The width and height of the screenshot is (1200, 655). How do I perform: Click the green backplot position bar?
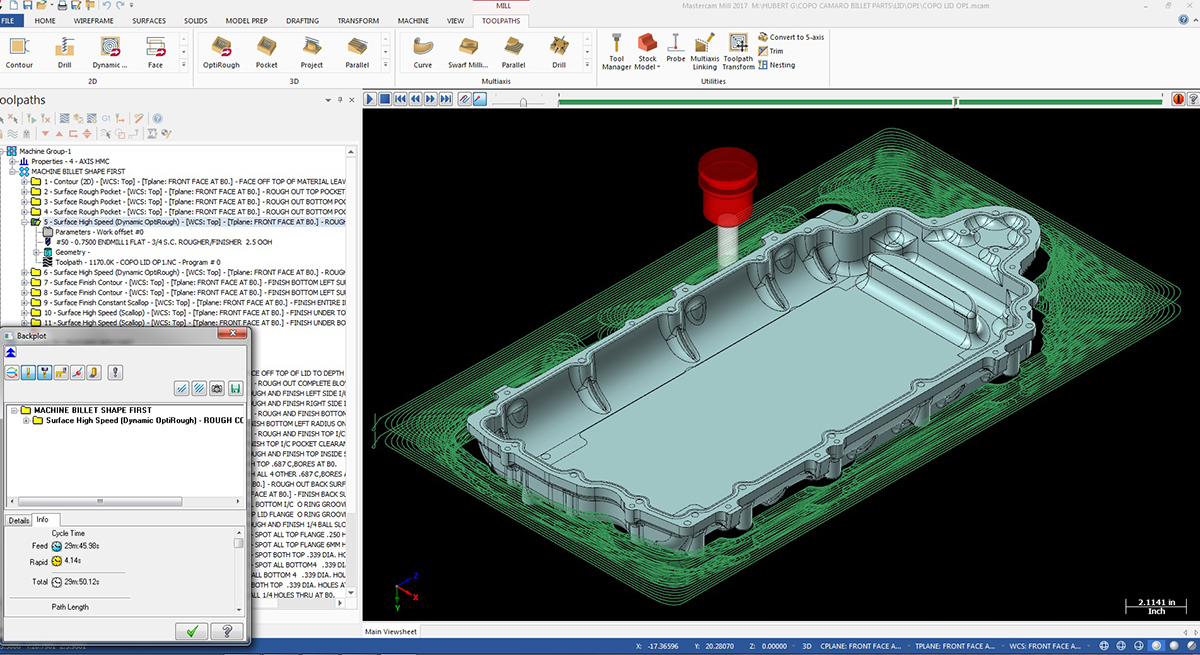tap(860, 101)
